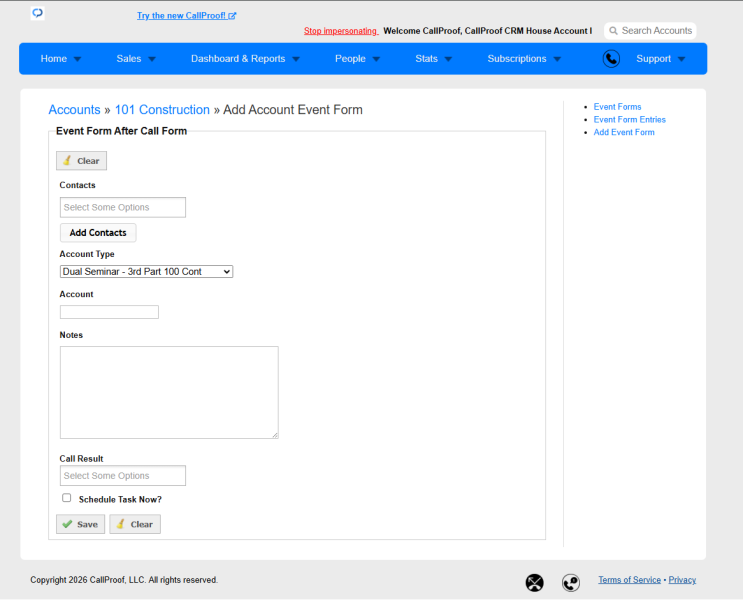The width and height of the screenshot is (743, 600).
Task: Open the Dashboard & Reports menu
Action: (x=238, y=59)
